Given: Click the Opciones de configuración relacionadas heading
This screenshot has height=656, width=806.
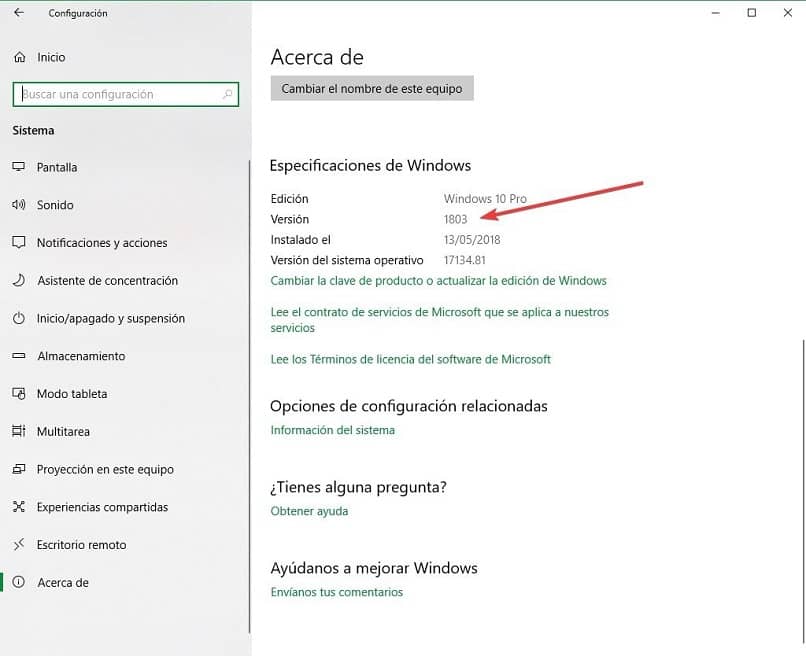Looking at the screenshot, I should pos(409,406).
